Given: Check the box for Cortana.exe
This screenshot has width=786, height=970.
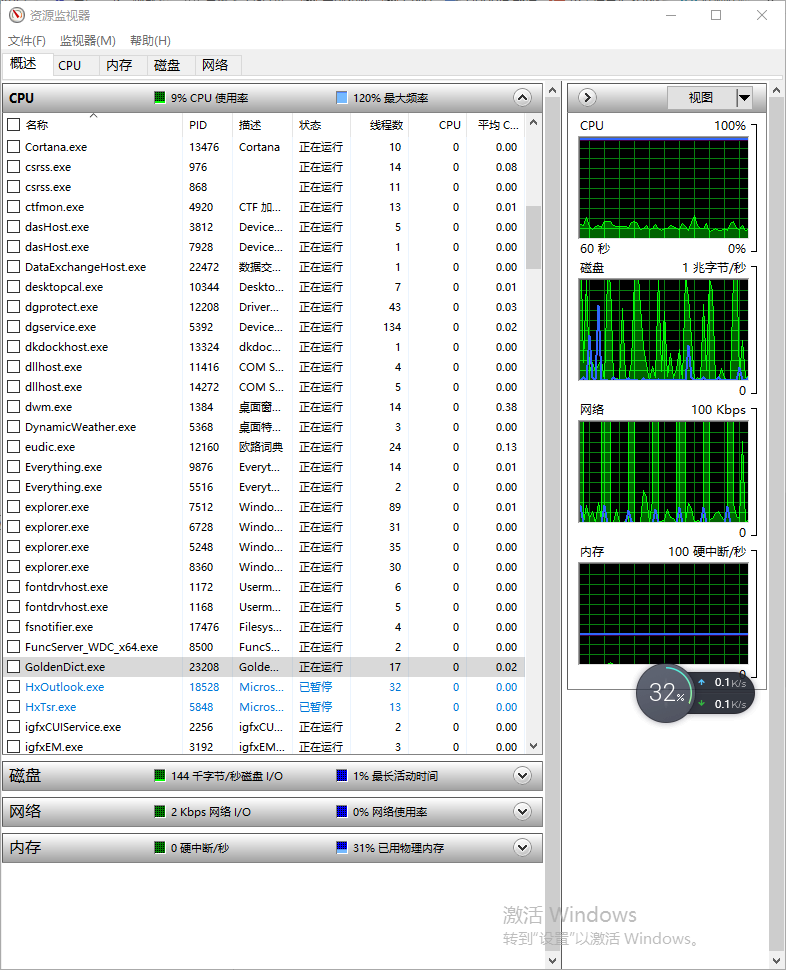Looking at the screenshot, I should pos(13,147).
